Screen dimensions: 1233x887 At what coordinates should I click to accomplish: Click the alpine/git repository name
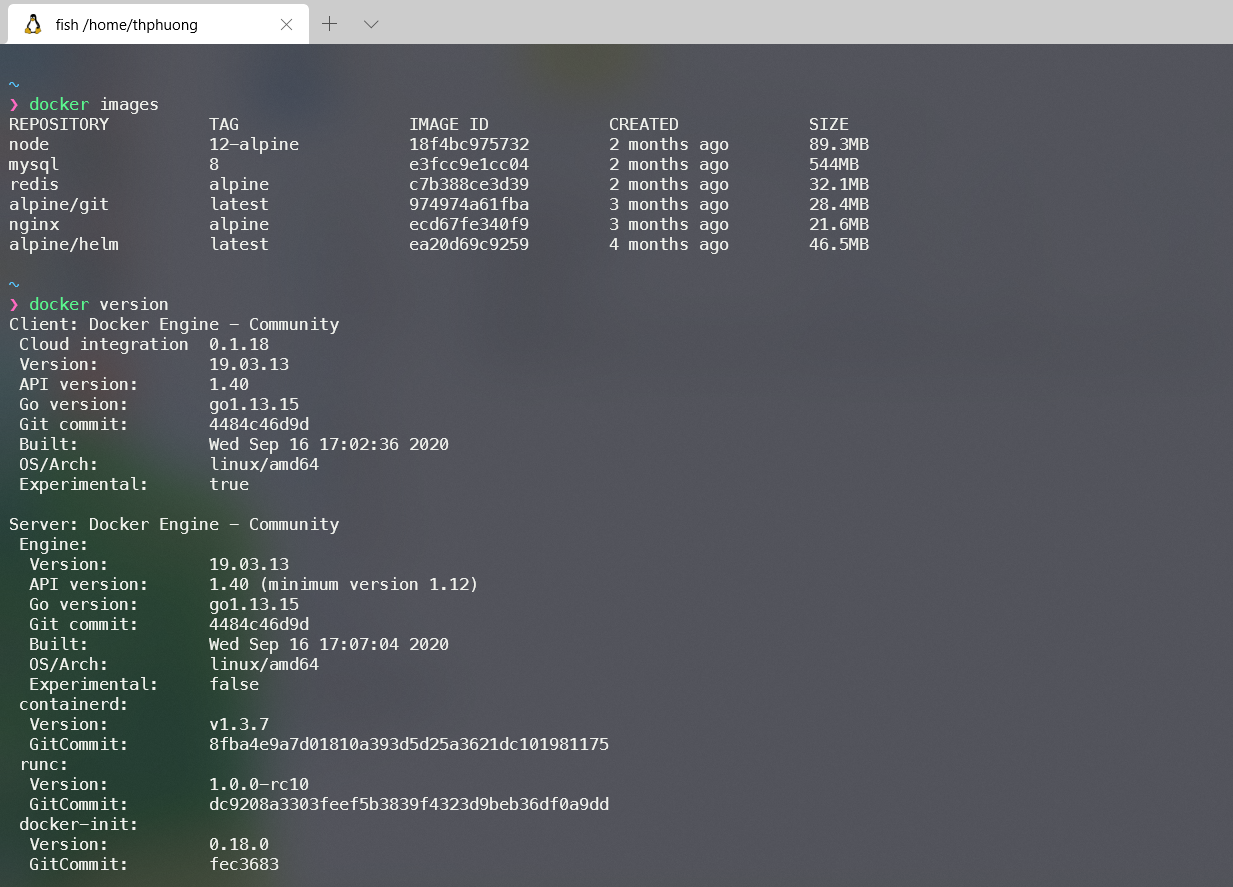pyautogui.click(x=59, y=204)
